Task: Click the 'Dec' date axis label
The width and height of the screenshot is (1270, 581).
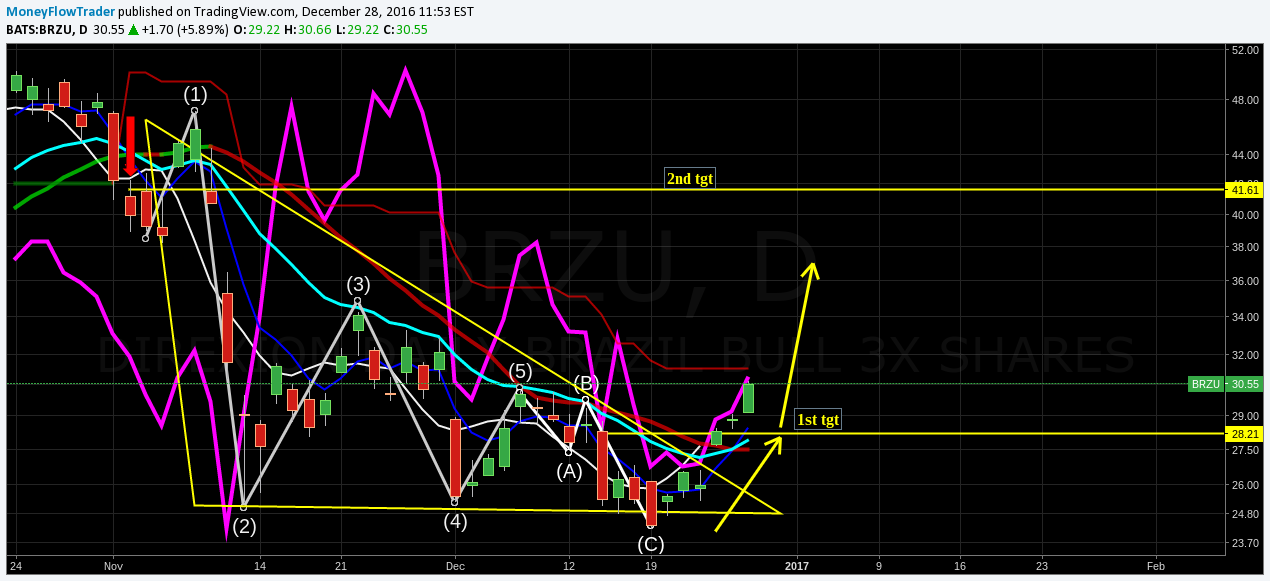Action: 455,565
